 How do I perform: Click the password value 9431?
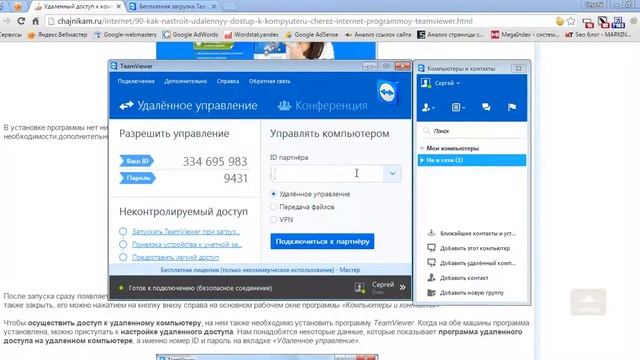tap(236, 178)
